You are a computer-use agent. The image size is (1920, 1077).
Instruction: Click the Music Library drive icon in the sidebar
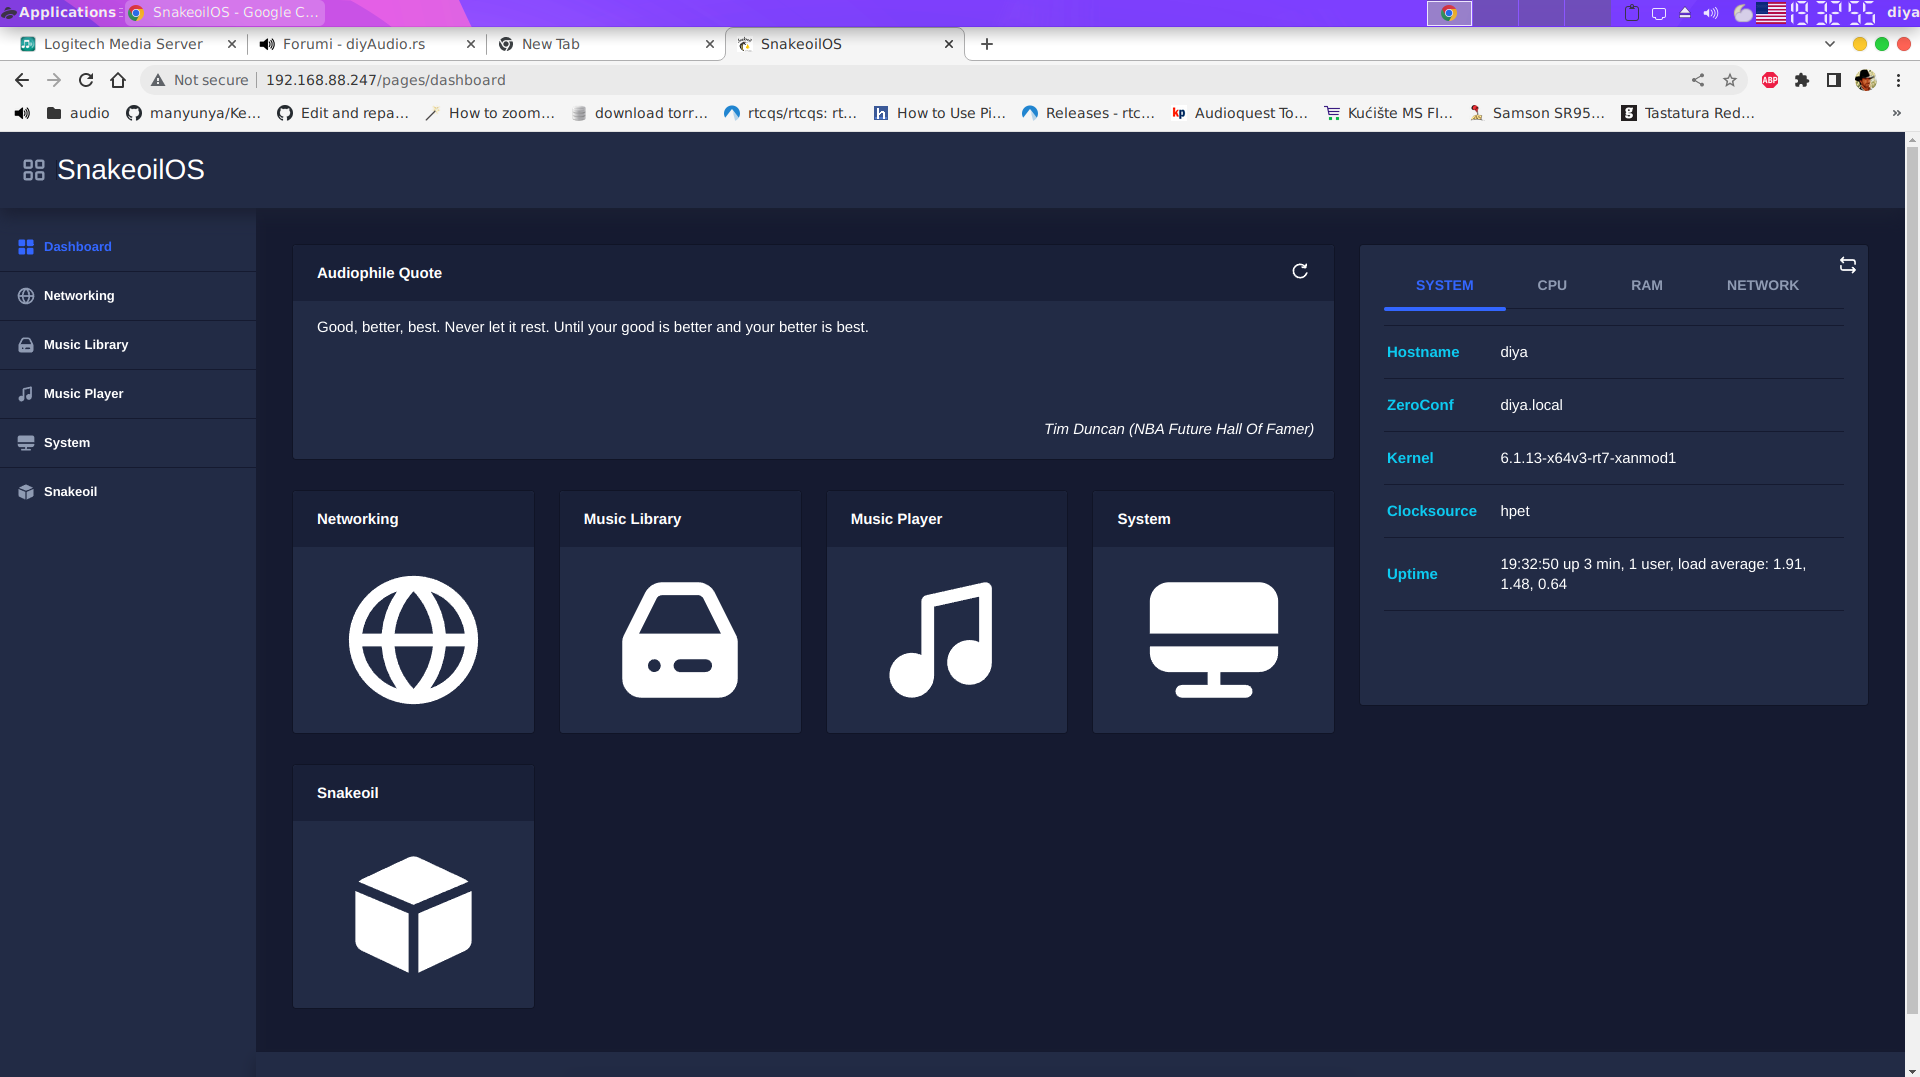[x=26, y=345]
